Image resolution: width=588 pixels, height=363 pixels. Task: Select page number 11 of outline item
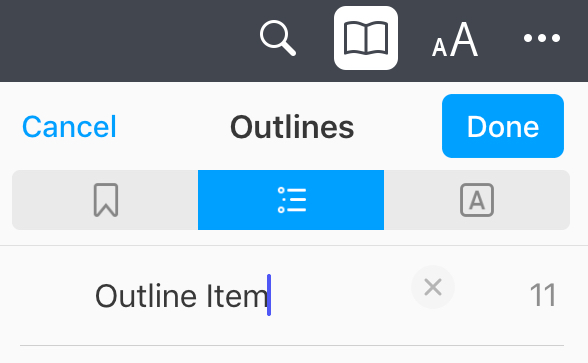pos(543,296)
